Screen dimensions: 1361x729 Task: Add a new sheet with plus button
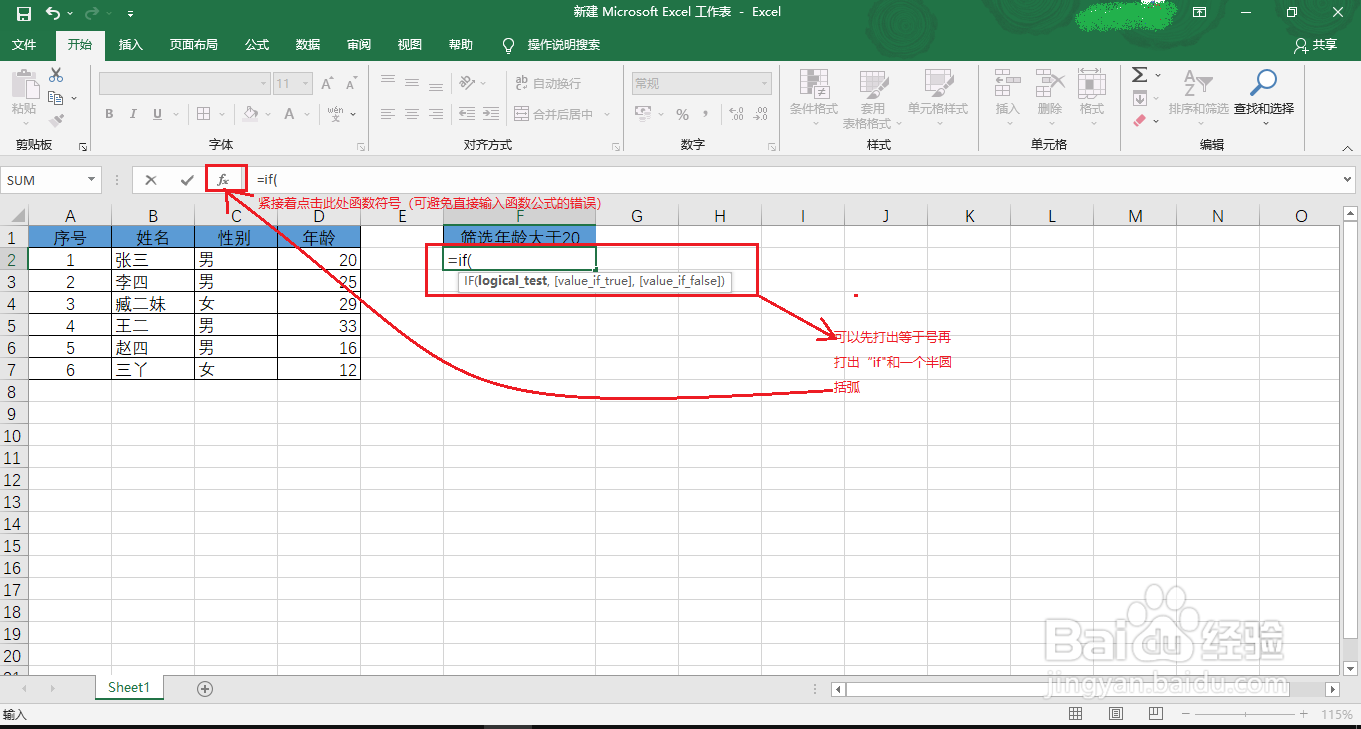pyautogui.click(x=205, y=689)
